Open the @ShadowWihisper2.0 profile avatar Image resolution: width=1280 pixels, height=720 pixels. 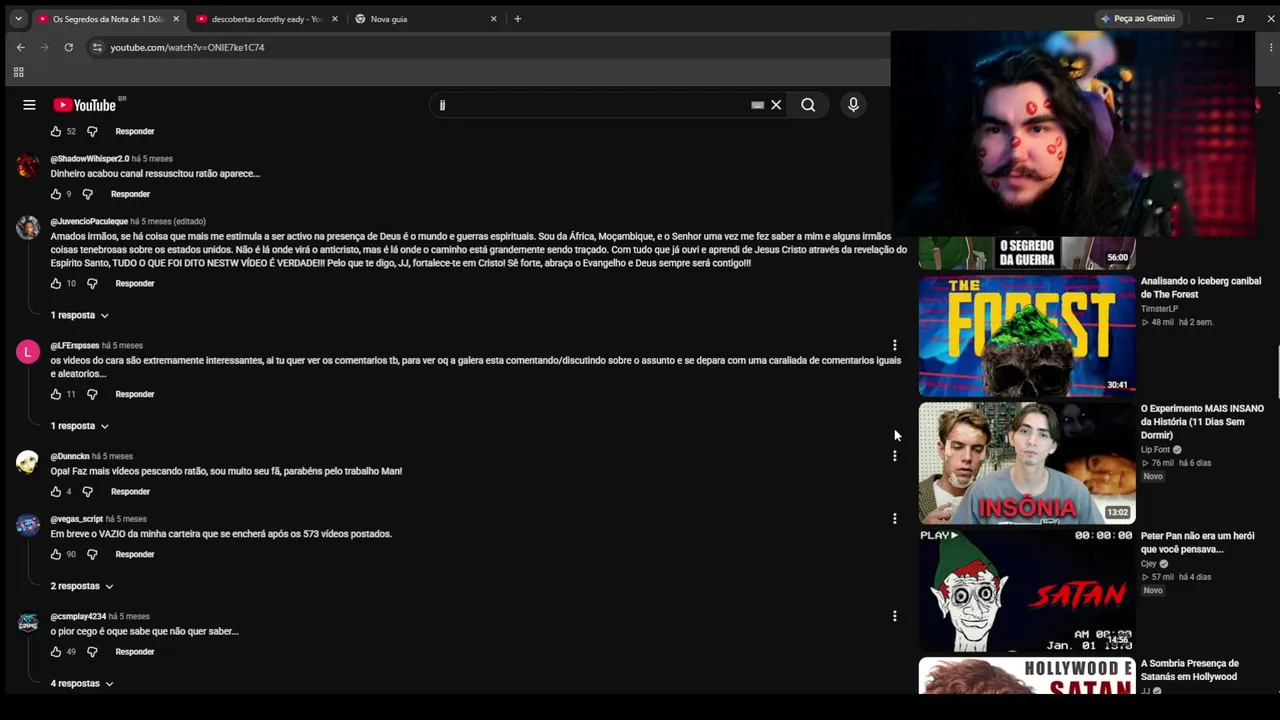(x=28, y=165)
